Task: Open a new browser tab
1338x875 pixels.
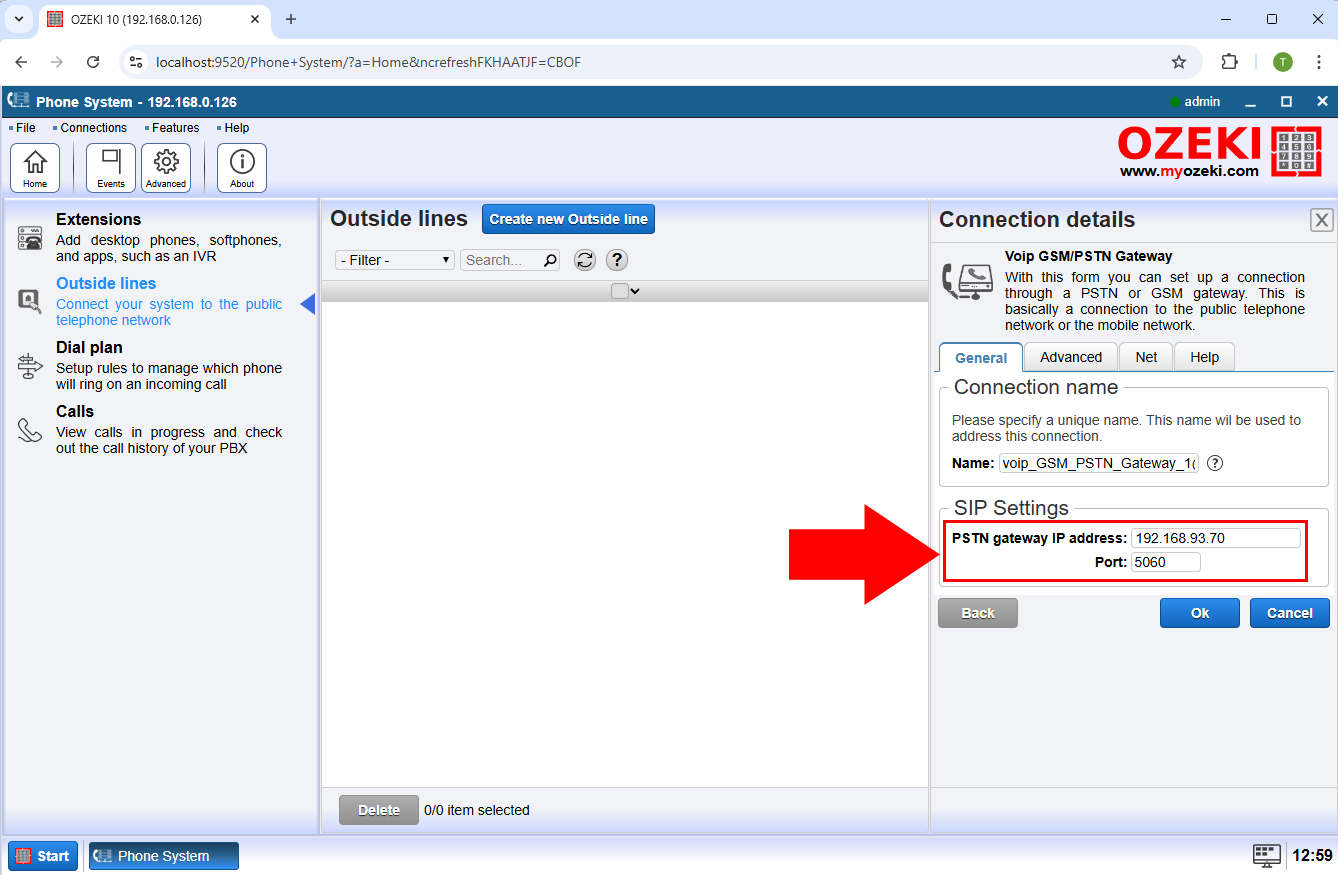Action: point(291,19)
